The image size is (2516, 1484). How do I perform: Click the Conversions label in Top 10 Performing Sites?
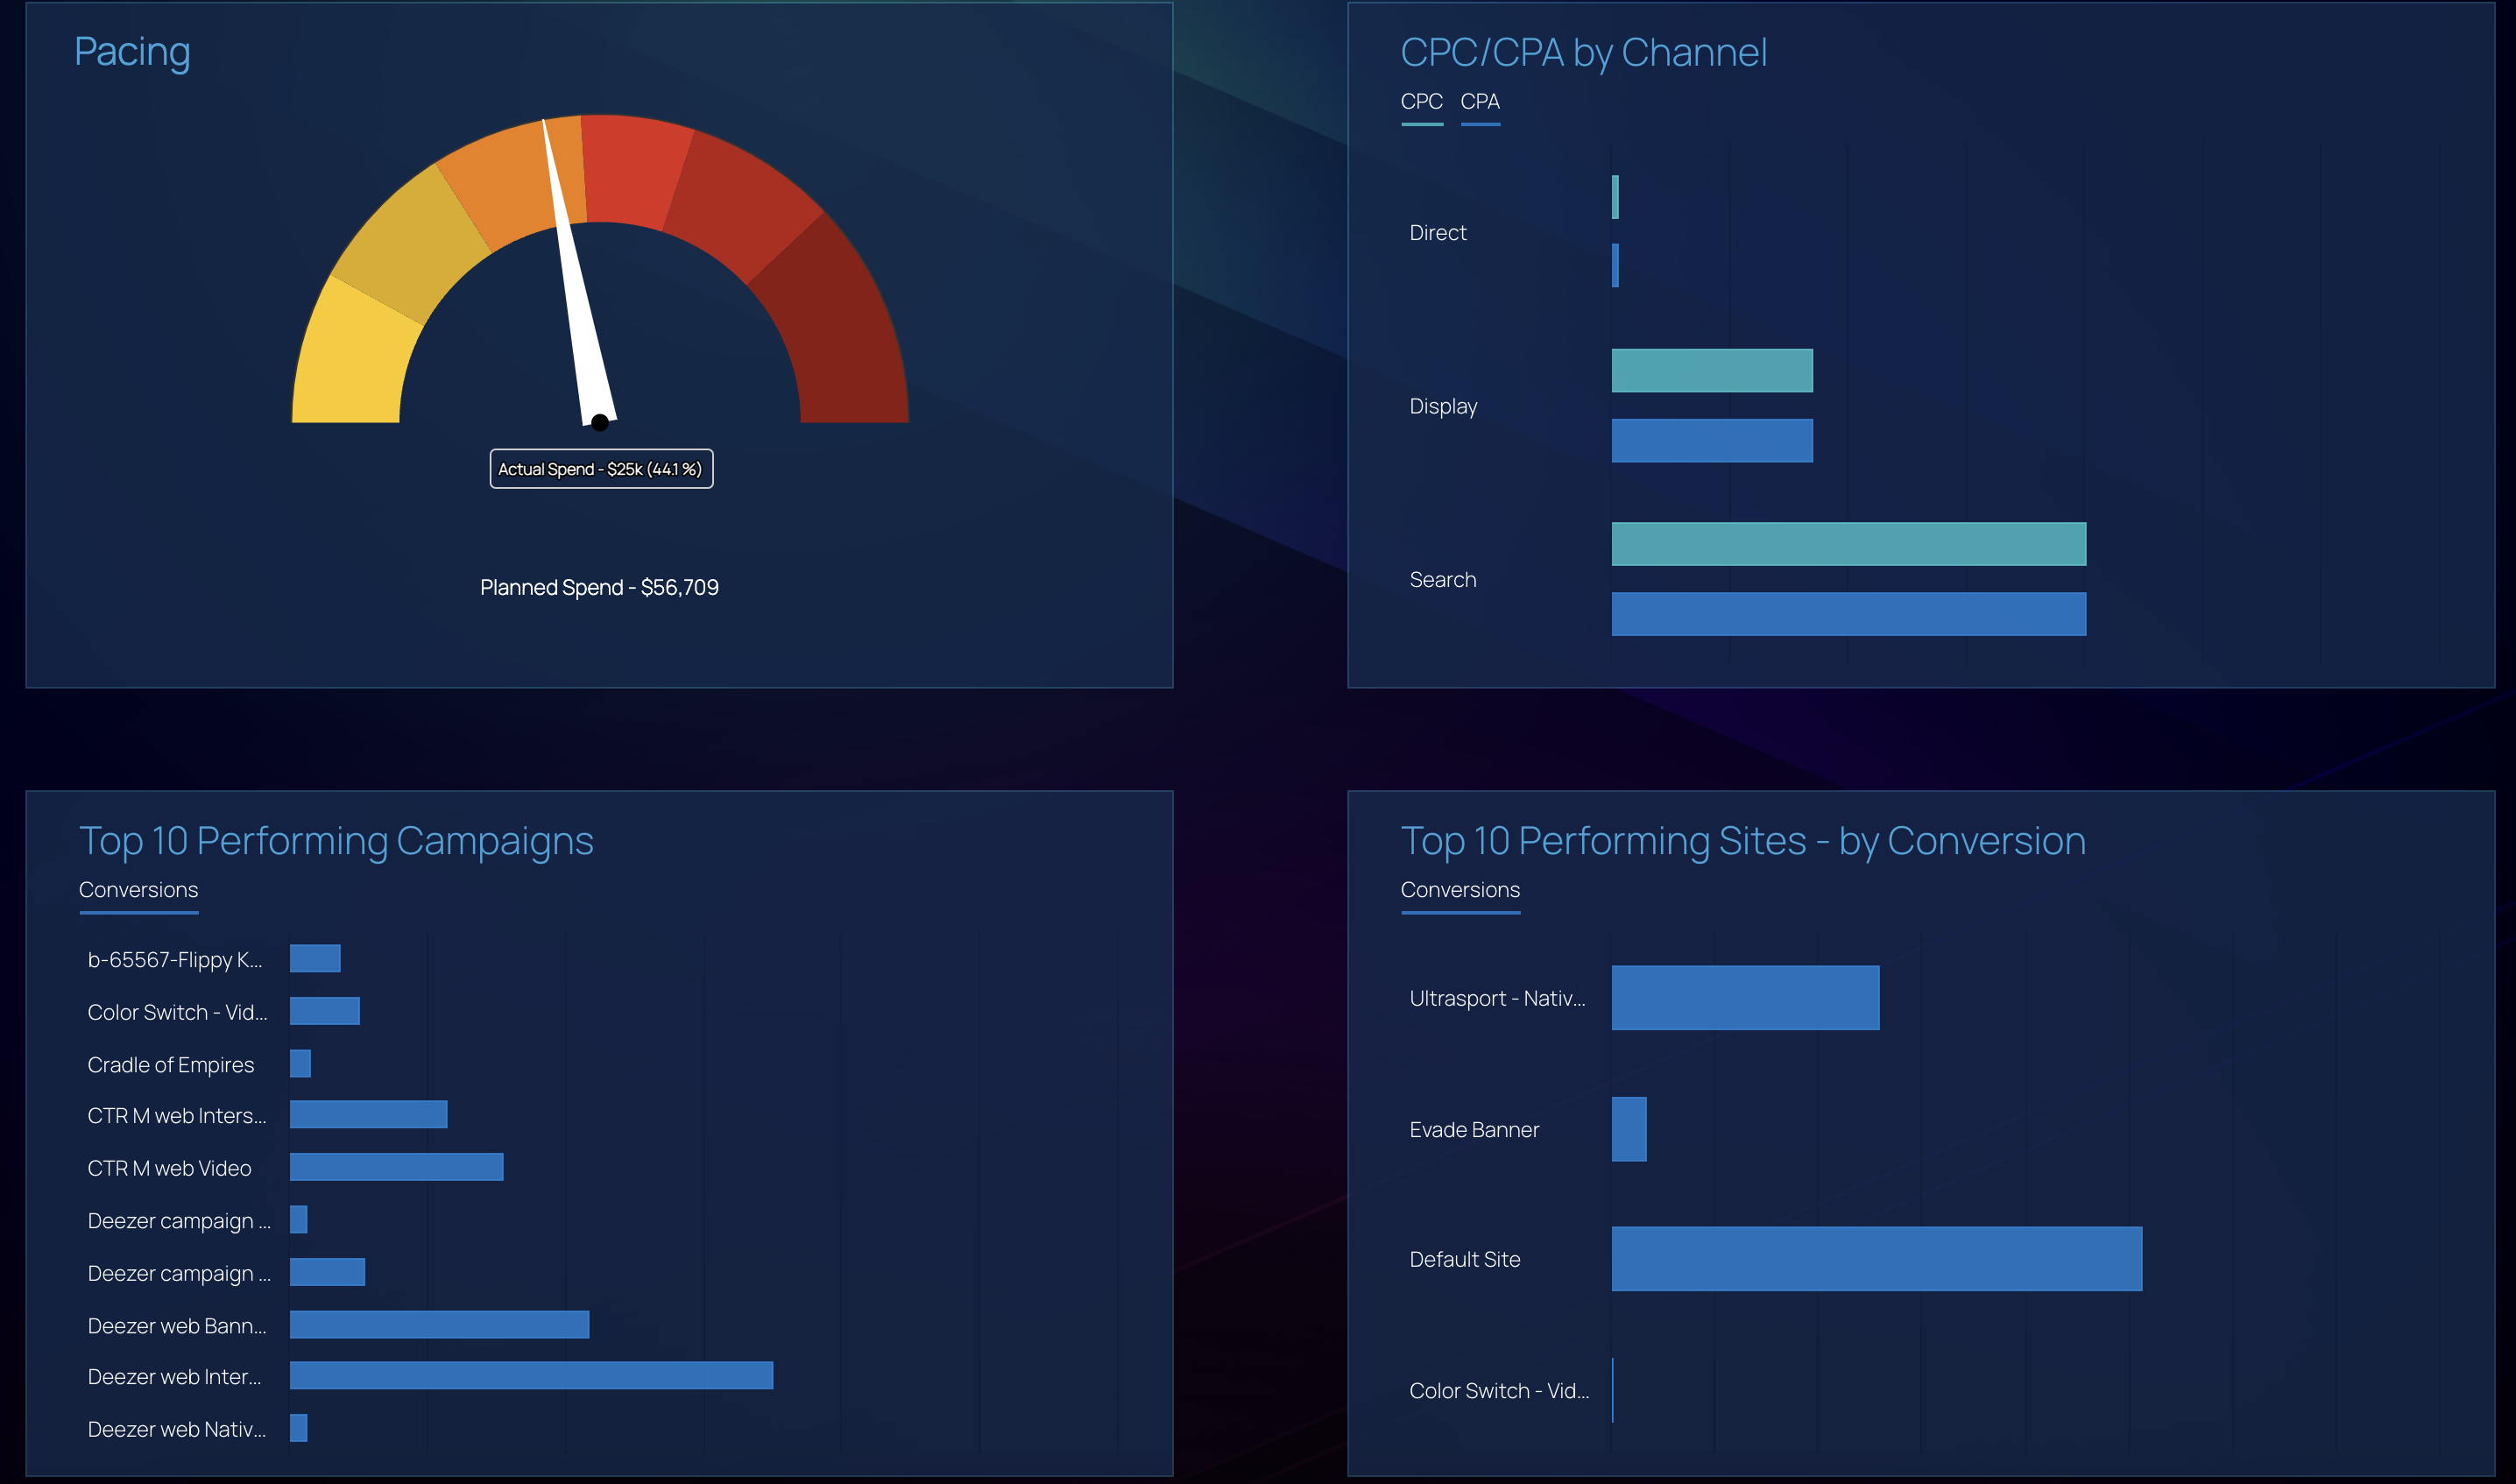(x=1461, y=889)
